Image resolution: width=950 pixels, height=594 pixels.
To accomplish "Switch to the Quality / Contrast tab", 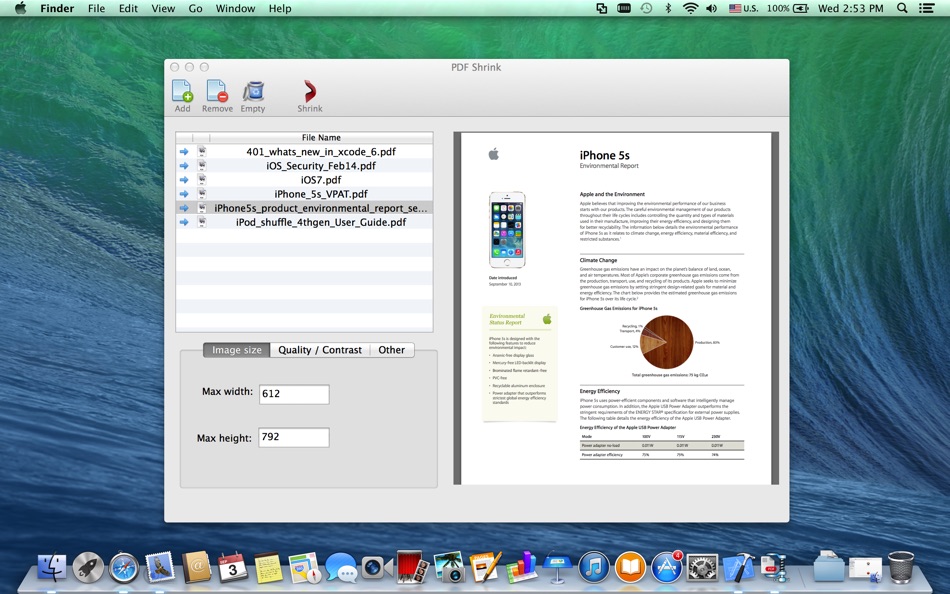I will 320,350.
